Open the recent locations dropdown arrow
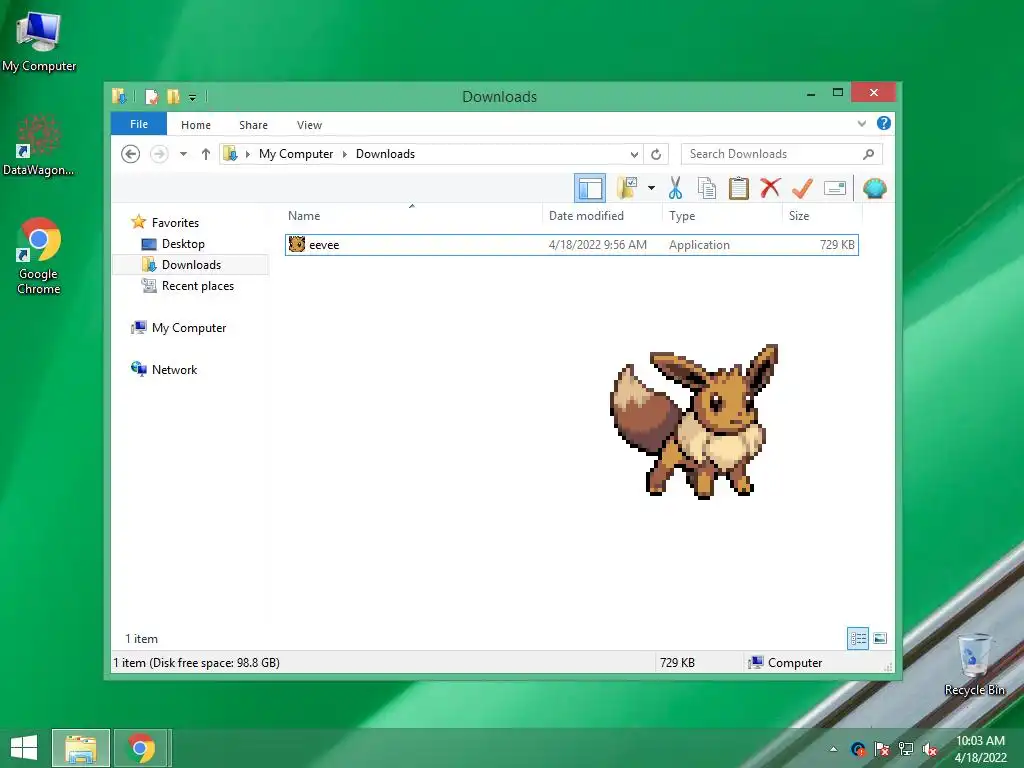Viewport: 1024px width, 768px height. tap(184, 154)
